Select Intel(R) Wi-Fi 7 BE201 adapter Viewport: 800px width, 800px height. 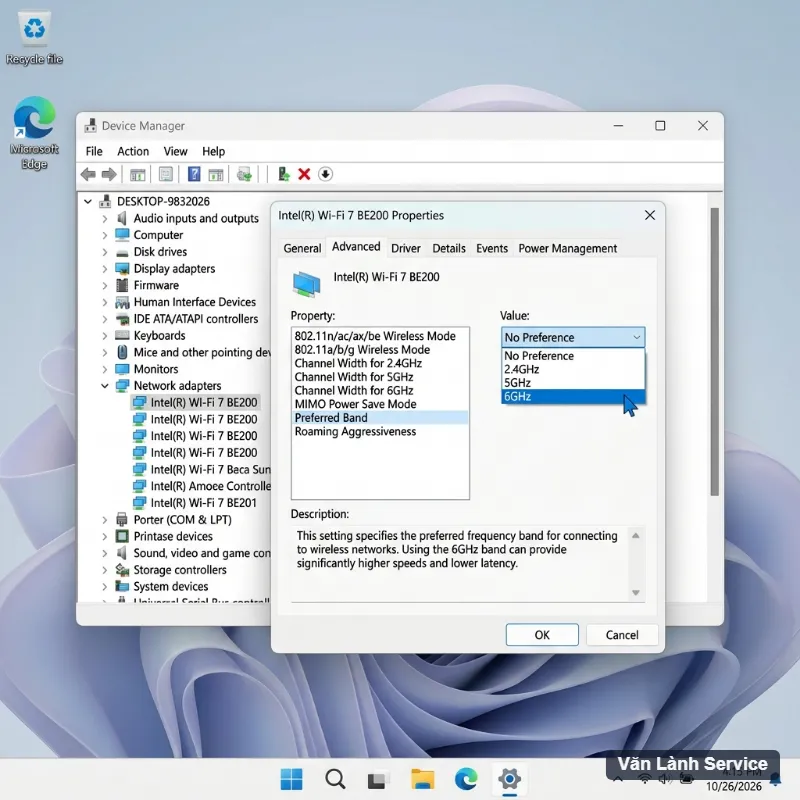point(202,503)
